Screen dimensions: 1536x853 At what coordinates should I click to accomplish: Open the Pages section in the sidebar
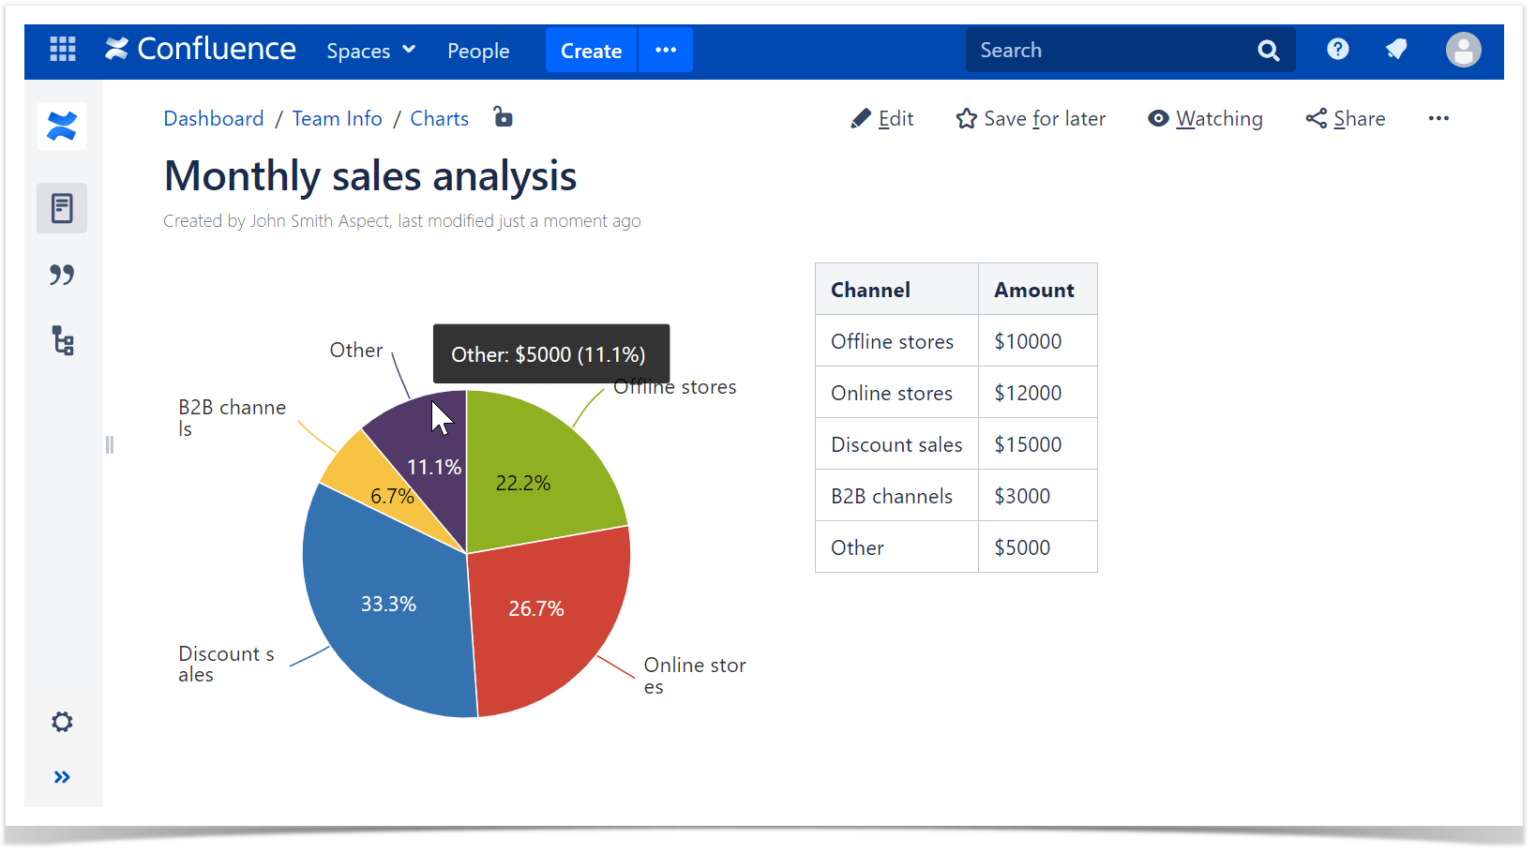point(61,208)
